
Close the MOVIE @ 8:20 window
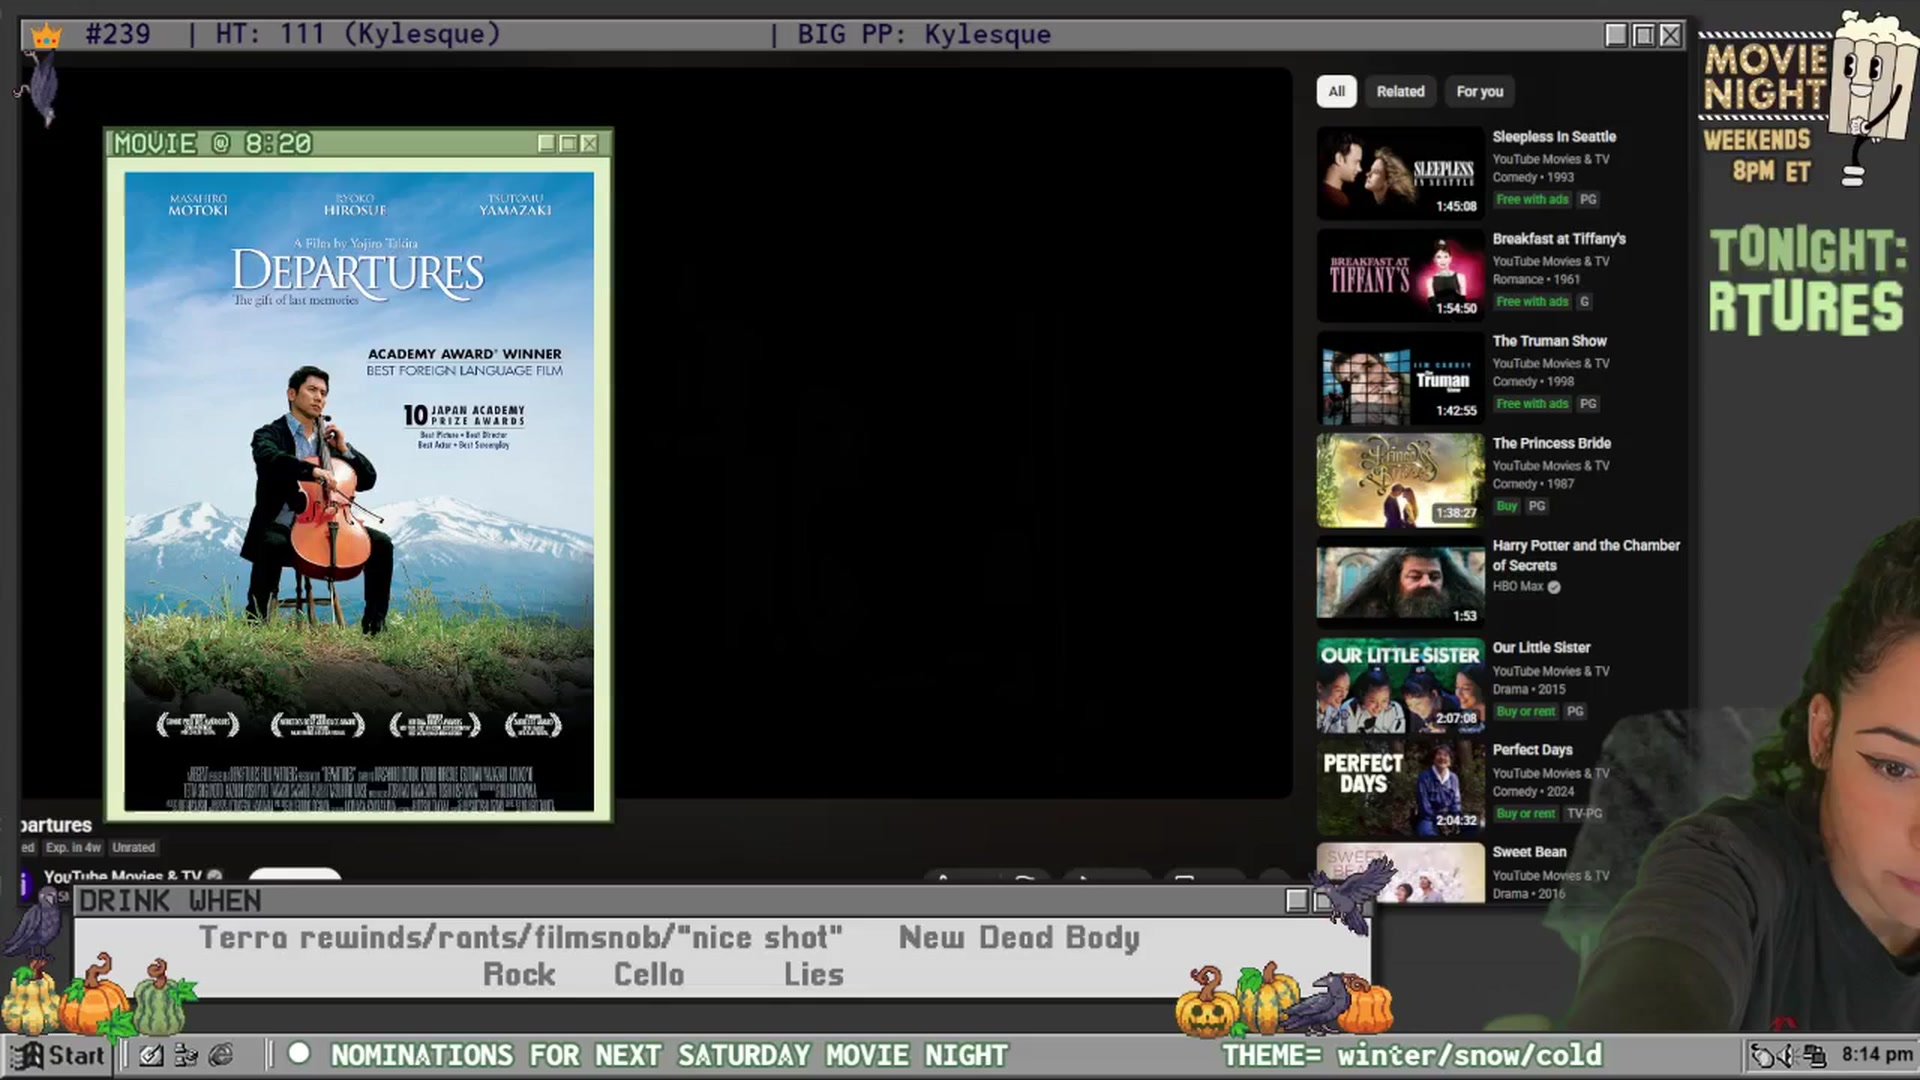(590, 144)
